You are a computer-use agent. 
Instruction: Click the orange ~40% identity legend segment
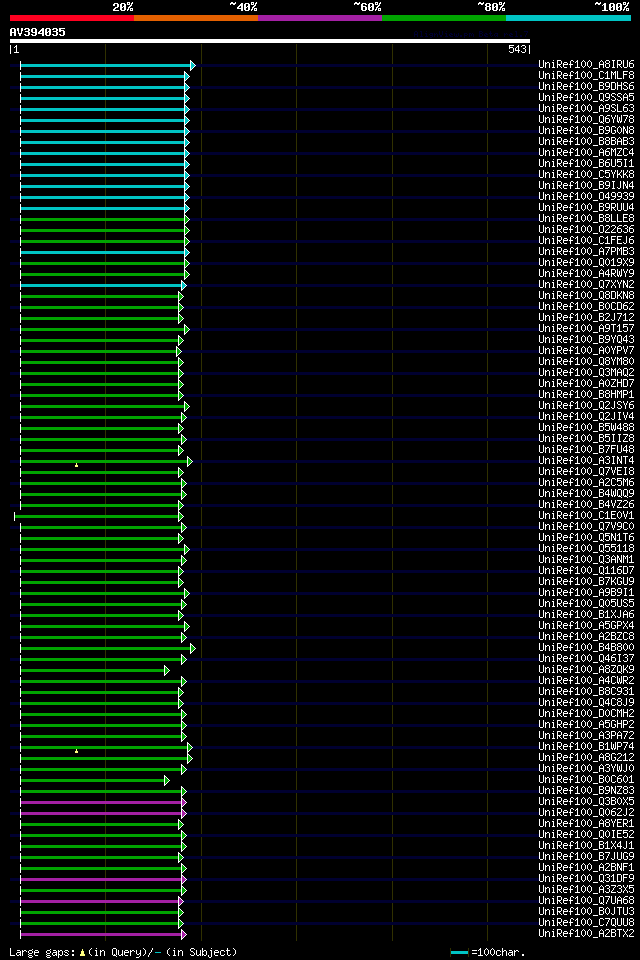point(196,18)
